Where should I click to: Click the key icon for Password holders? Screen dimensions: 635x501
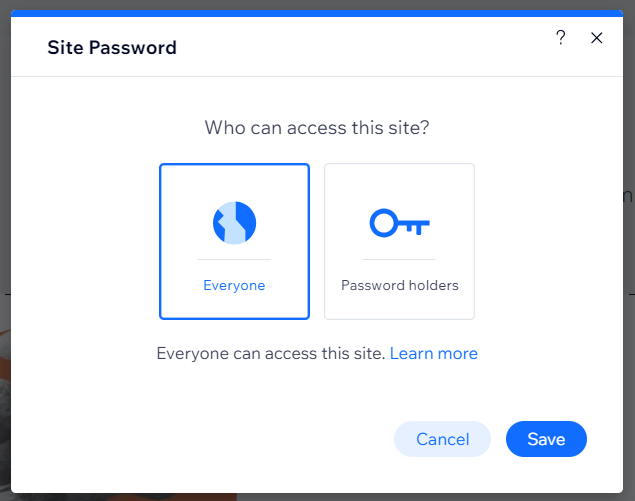point(399,222)
